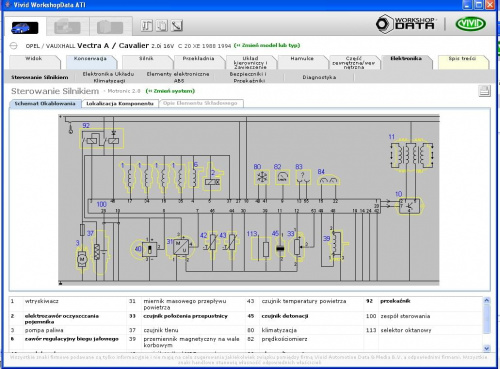
Task: Click the 'Zmień system' link
Action: point(170,91)
